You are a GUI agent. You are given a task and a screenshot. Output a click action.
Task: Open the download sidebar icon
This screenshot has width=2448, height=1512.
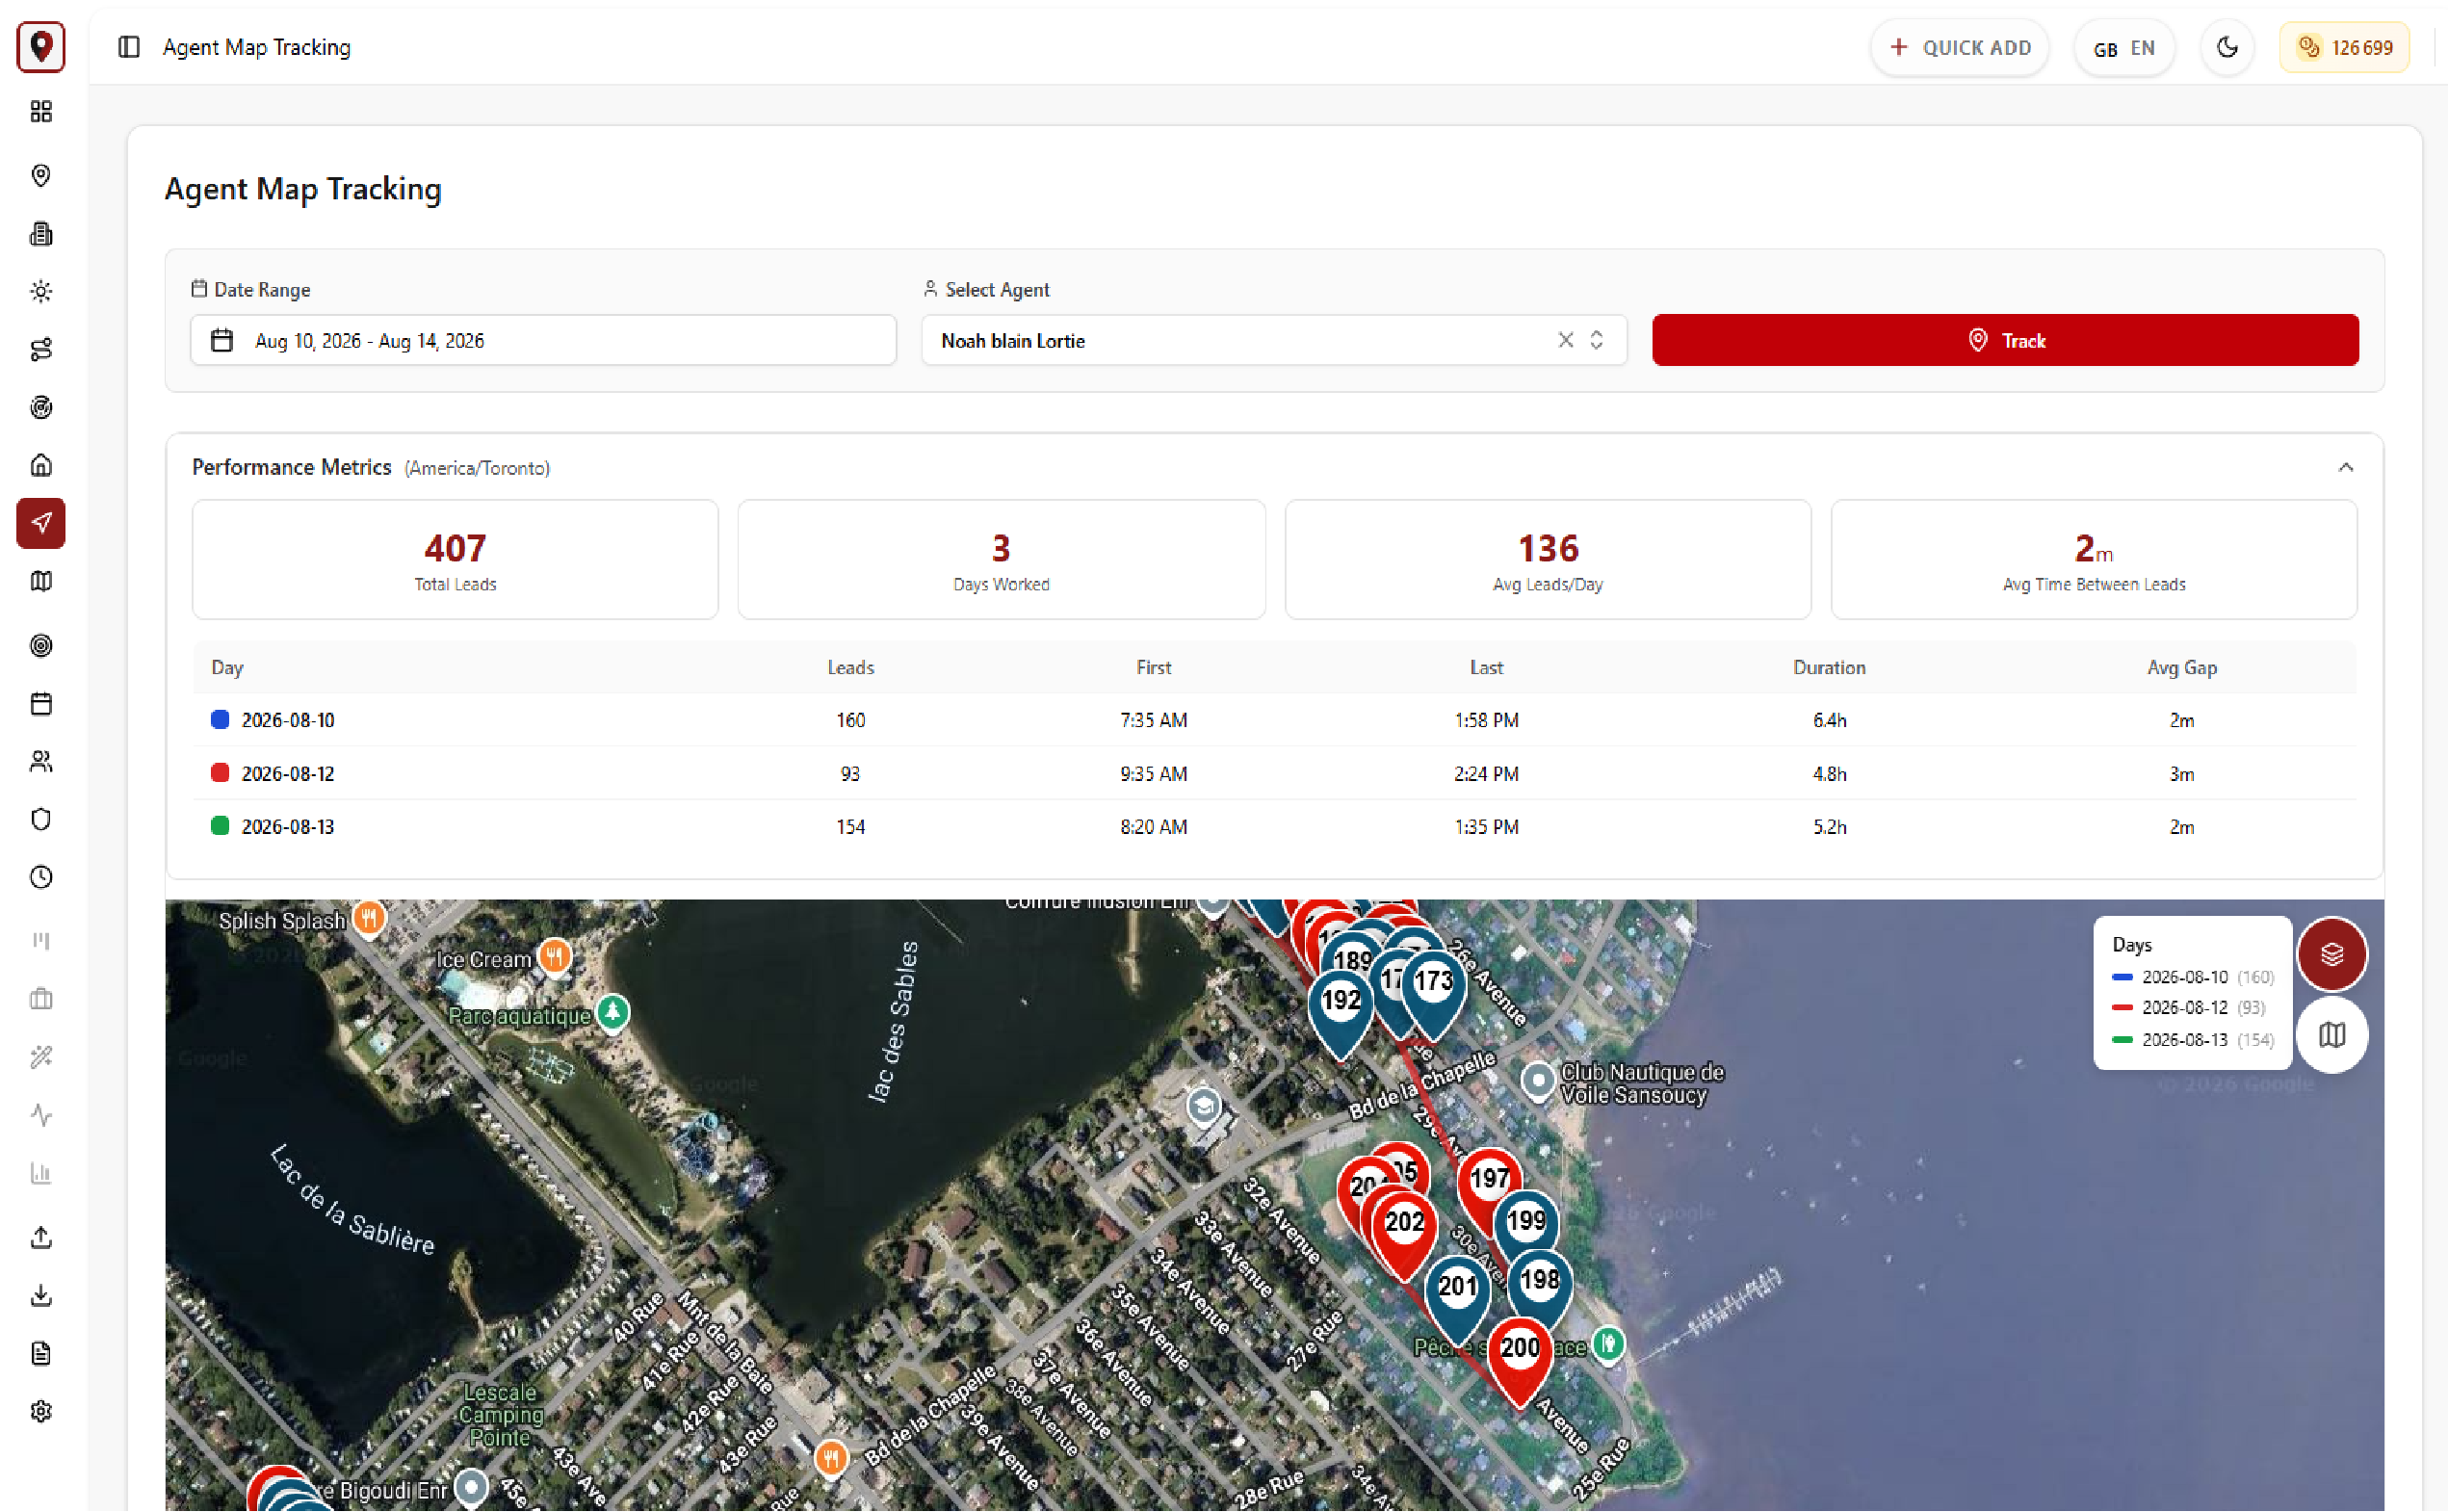pyautogui.click(x=41, y=1296)
